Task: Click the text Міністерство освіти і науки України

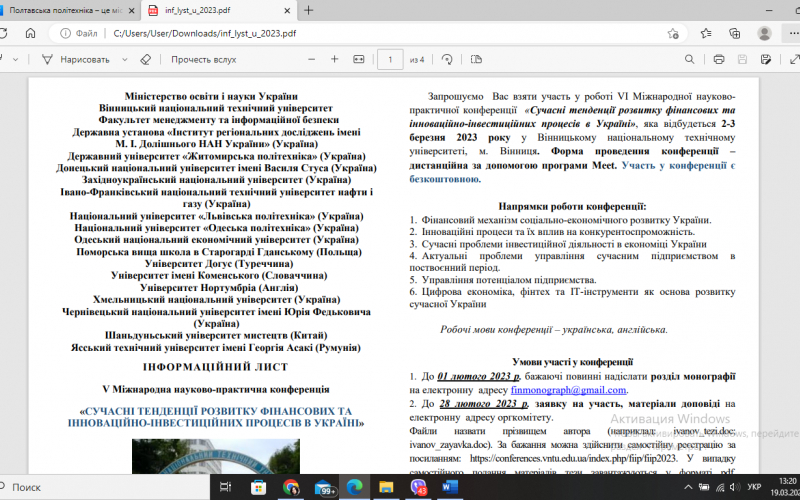Action: pos(211,96)
